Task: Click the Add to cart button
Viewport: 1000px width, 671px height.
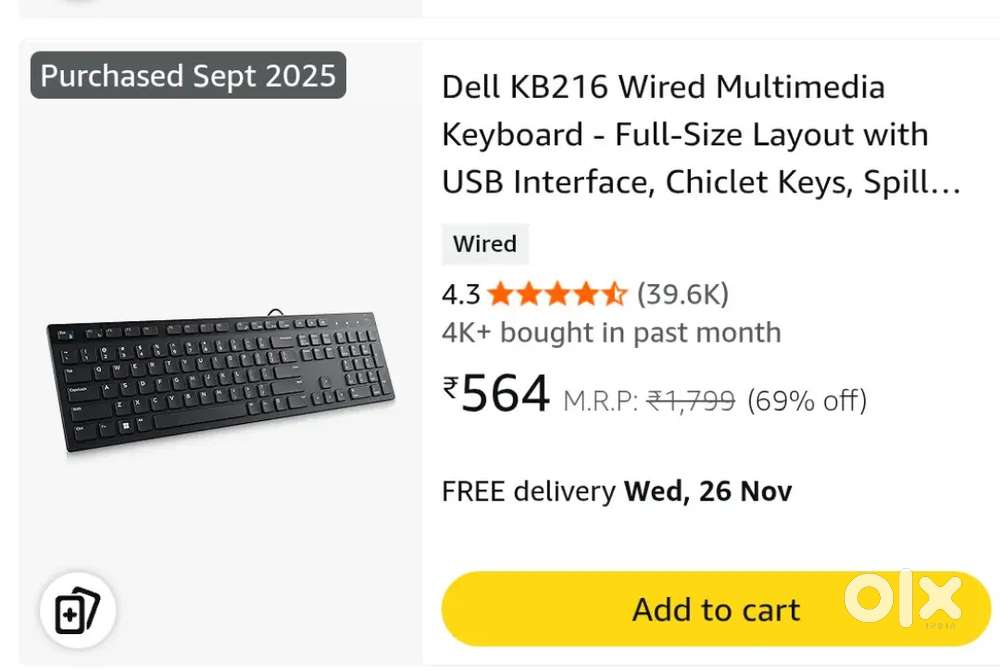Action: click(x=715, y=609)
